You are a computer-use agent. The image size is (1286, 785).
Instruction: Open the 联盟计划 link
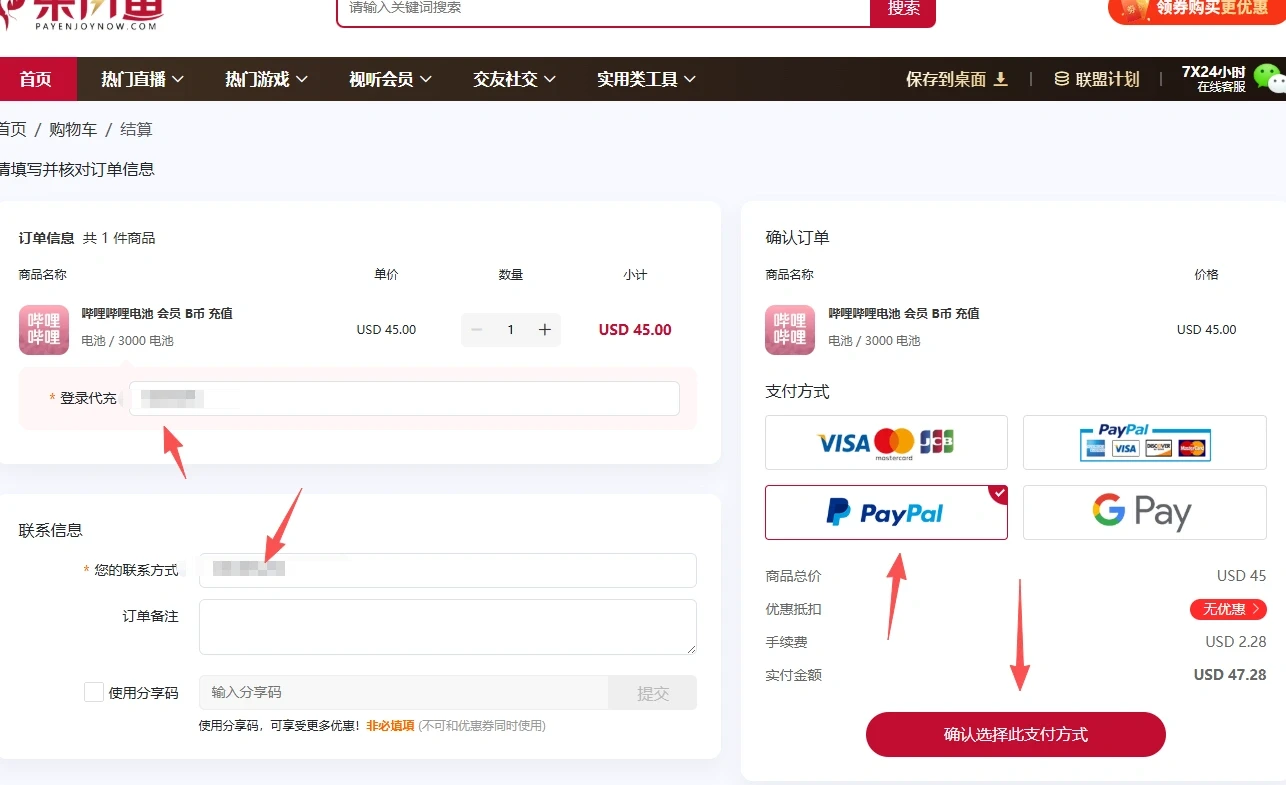1097,79
